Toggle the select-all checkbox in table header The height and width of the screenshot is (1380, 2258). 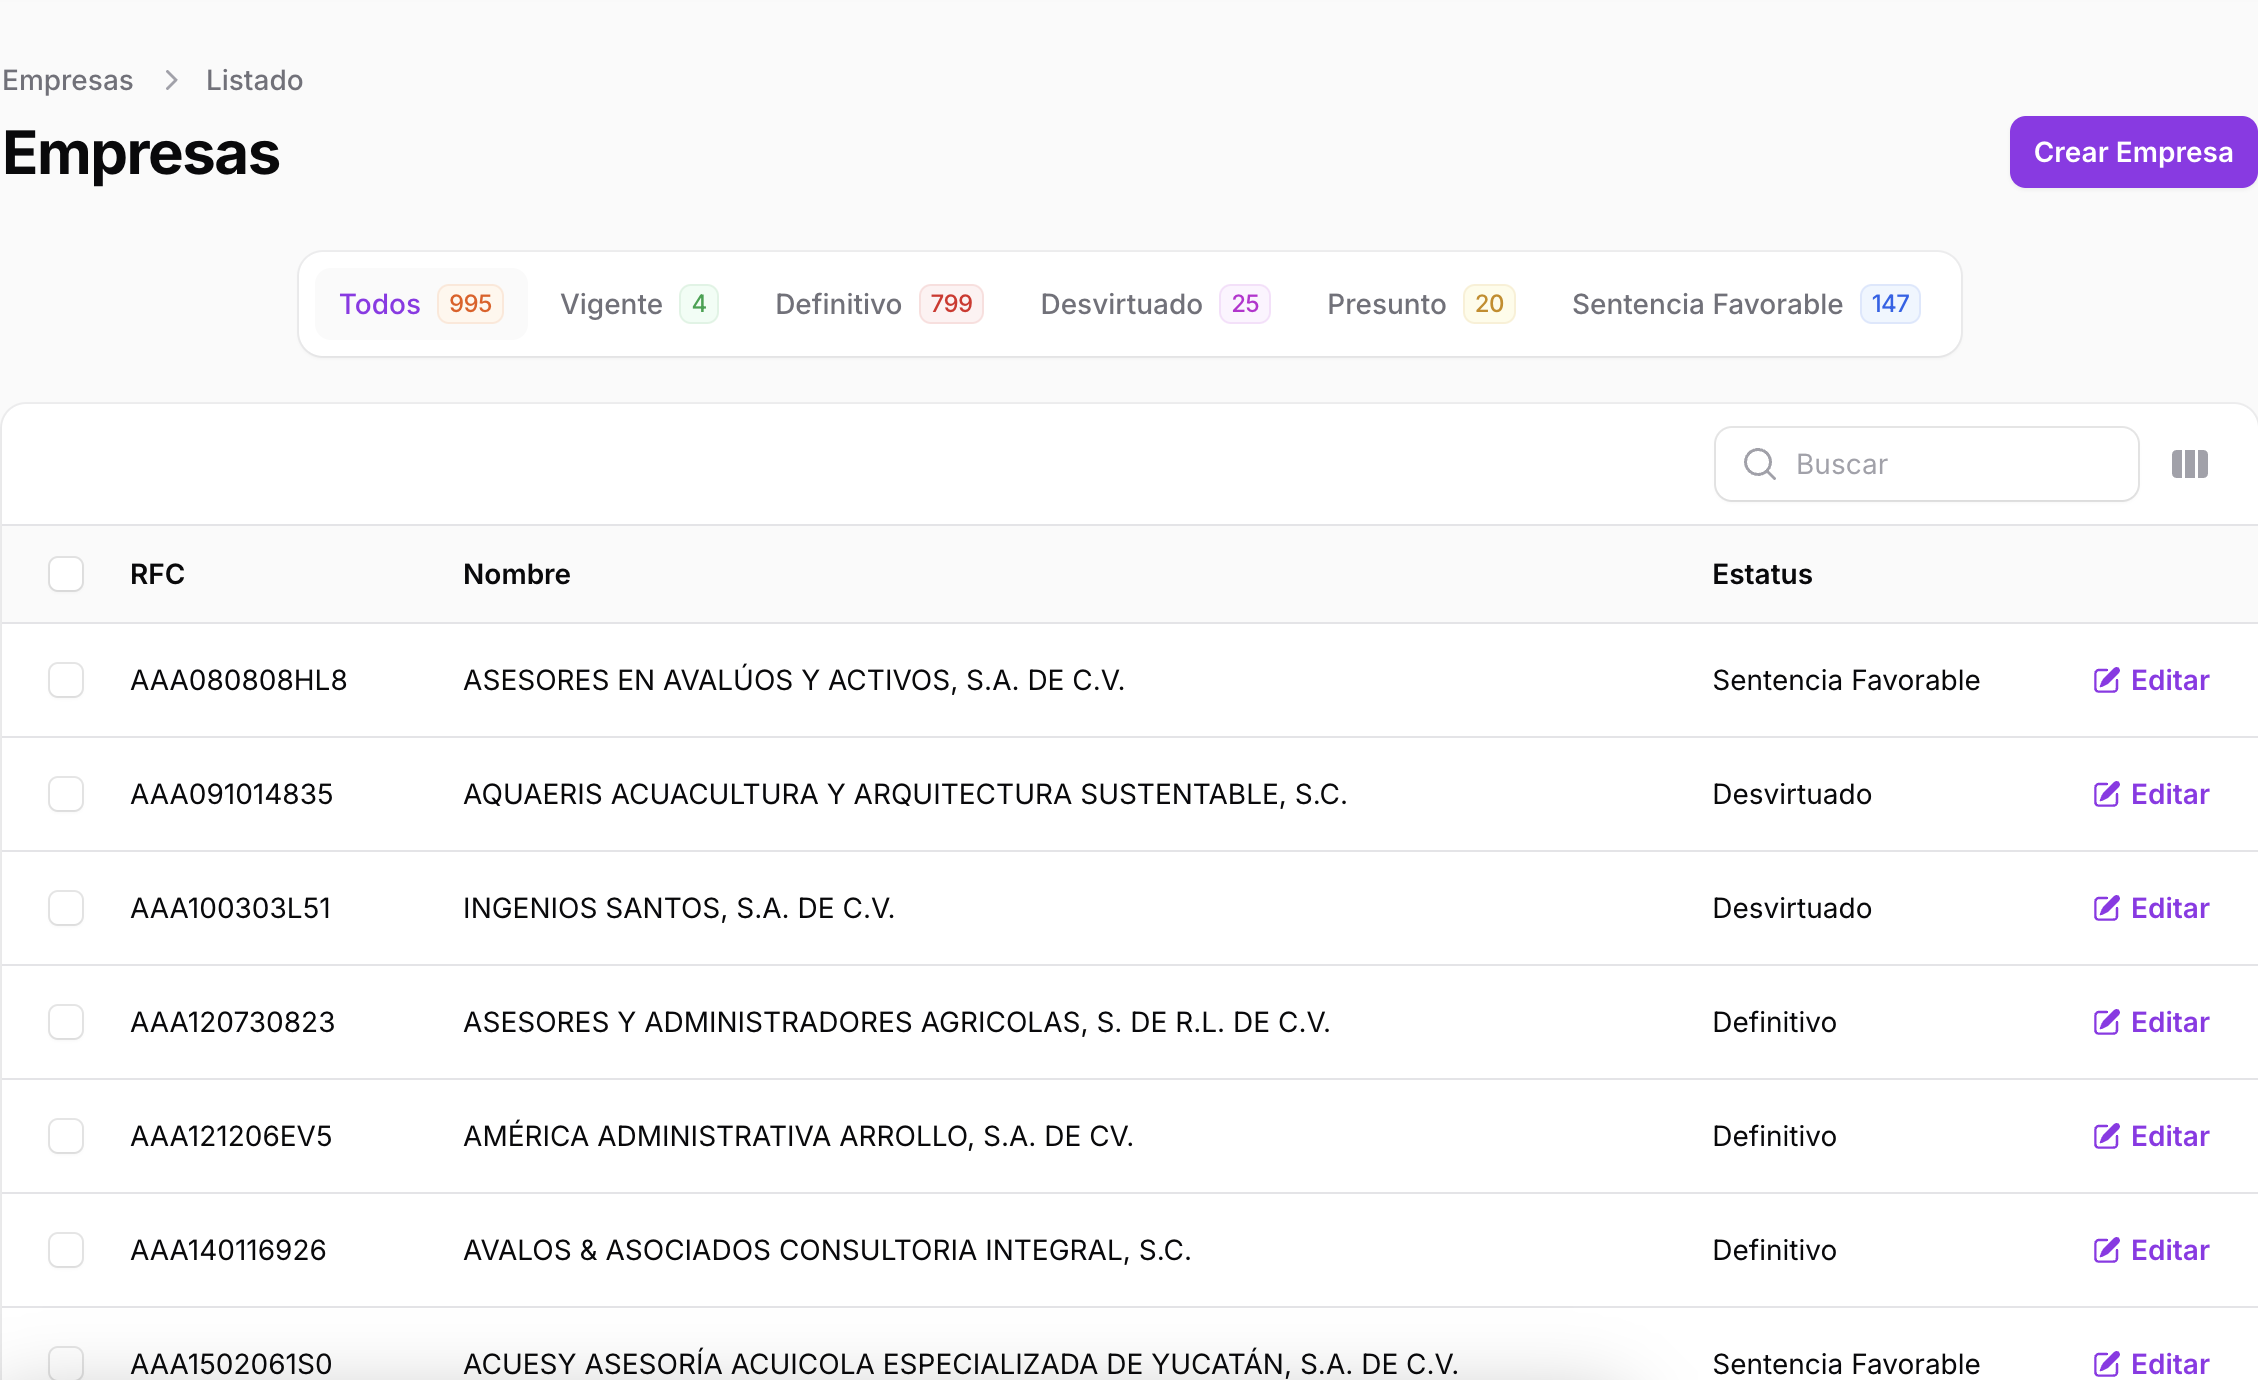click(66, 574)
